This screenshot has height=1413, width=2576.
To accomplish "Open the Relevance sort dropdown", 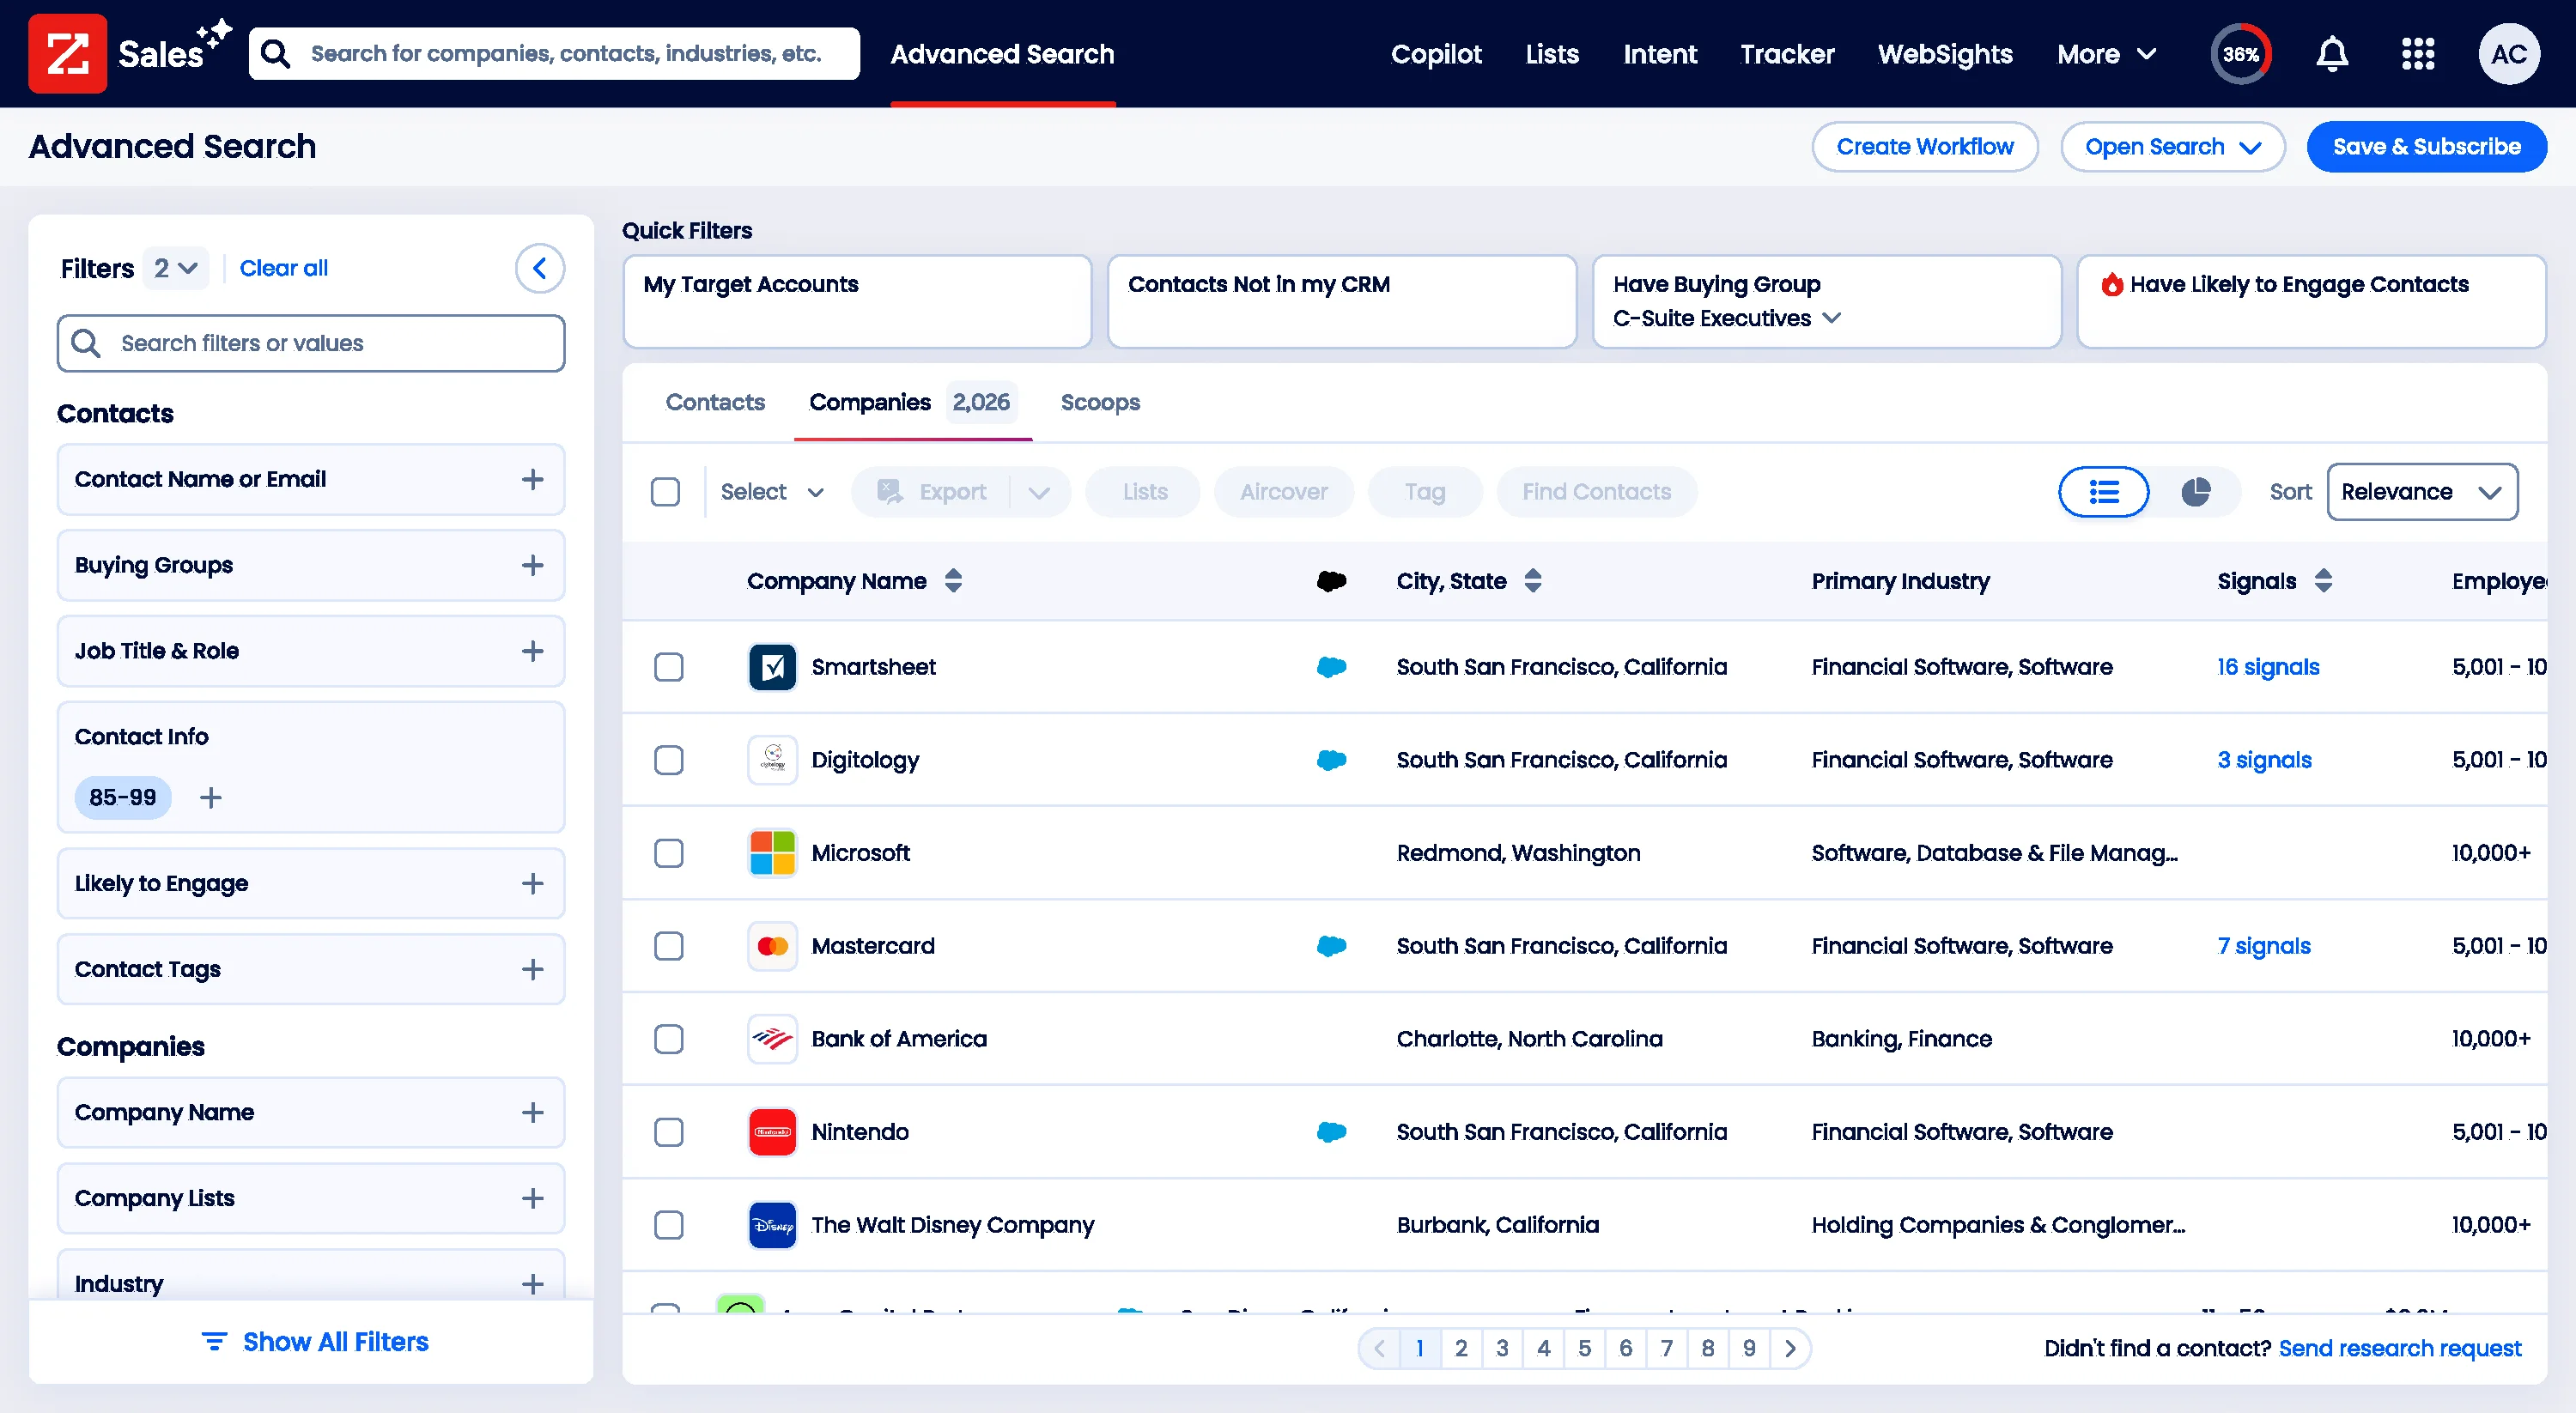I will [2422, 491].
